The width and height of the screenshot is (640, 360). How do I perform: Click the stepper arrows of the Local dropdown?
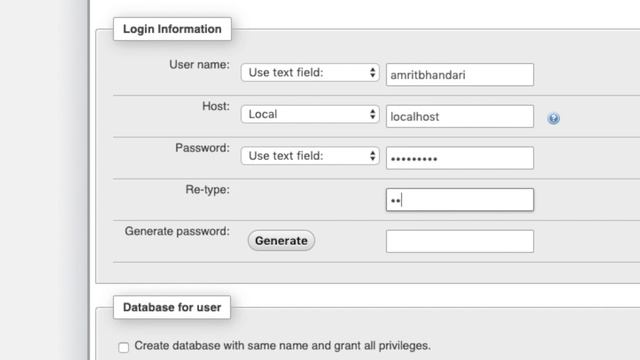[x=372, y=114]
